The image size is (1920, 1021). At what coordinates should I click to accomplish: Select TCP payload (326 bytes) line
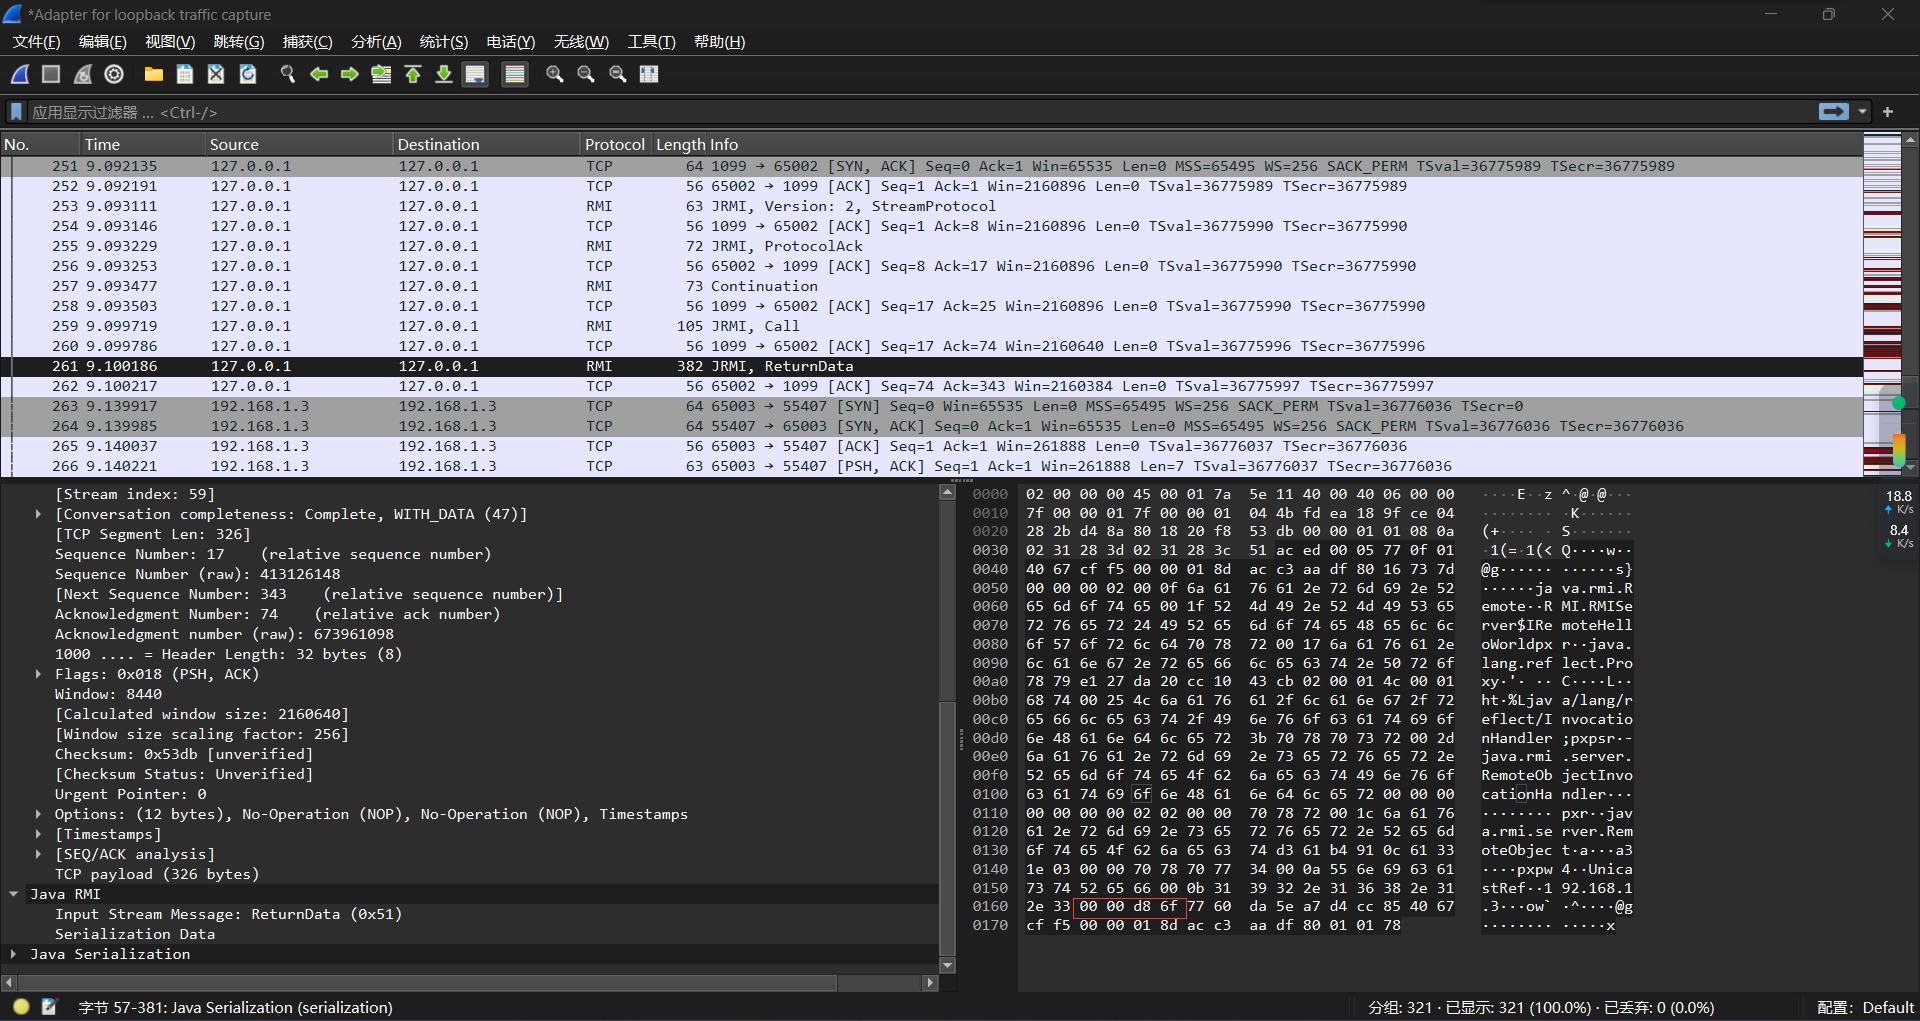pos(157,874)
